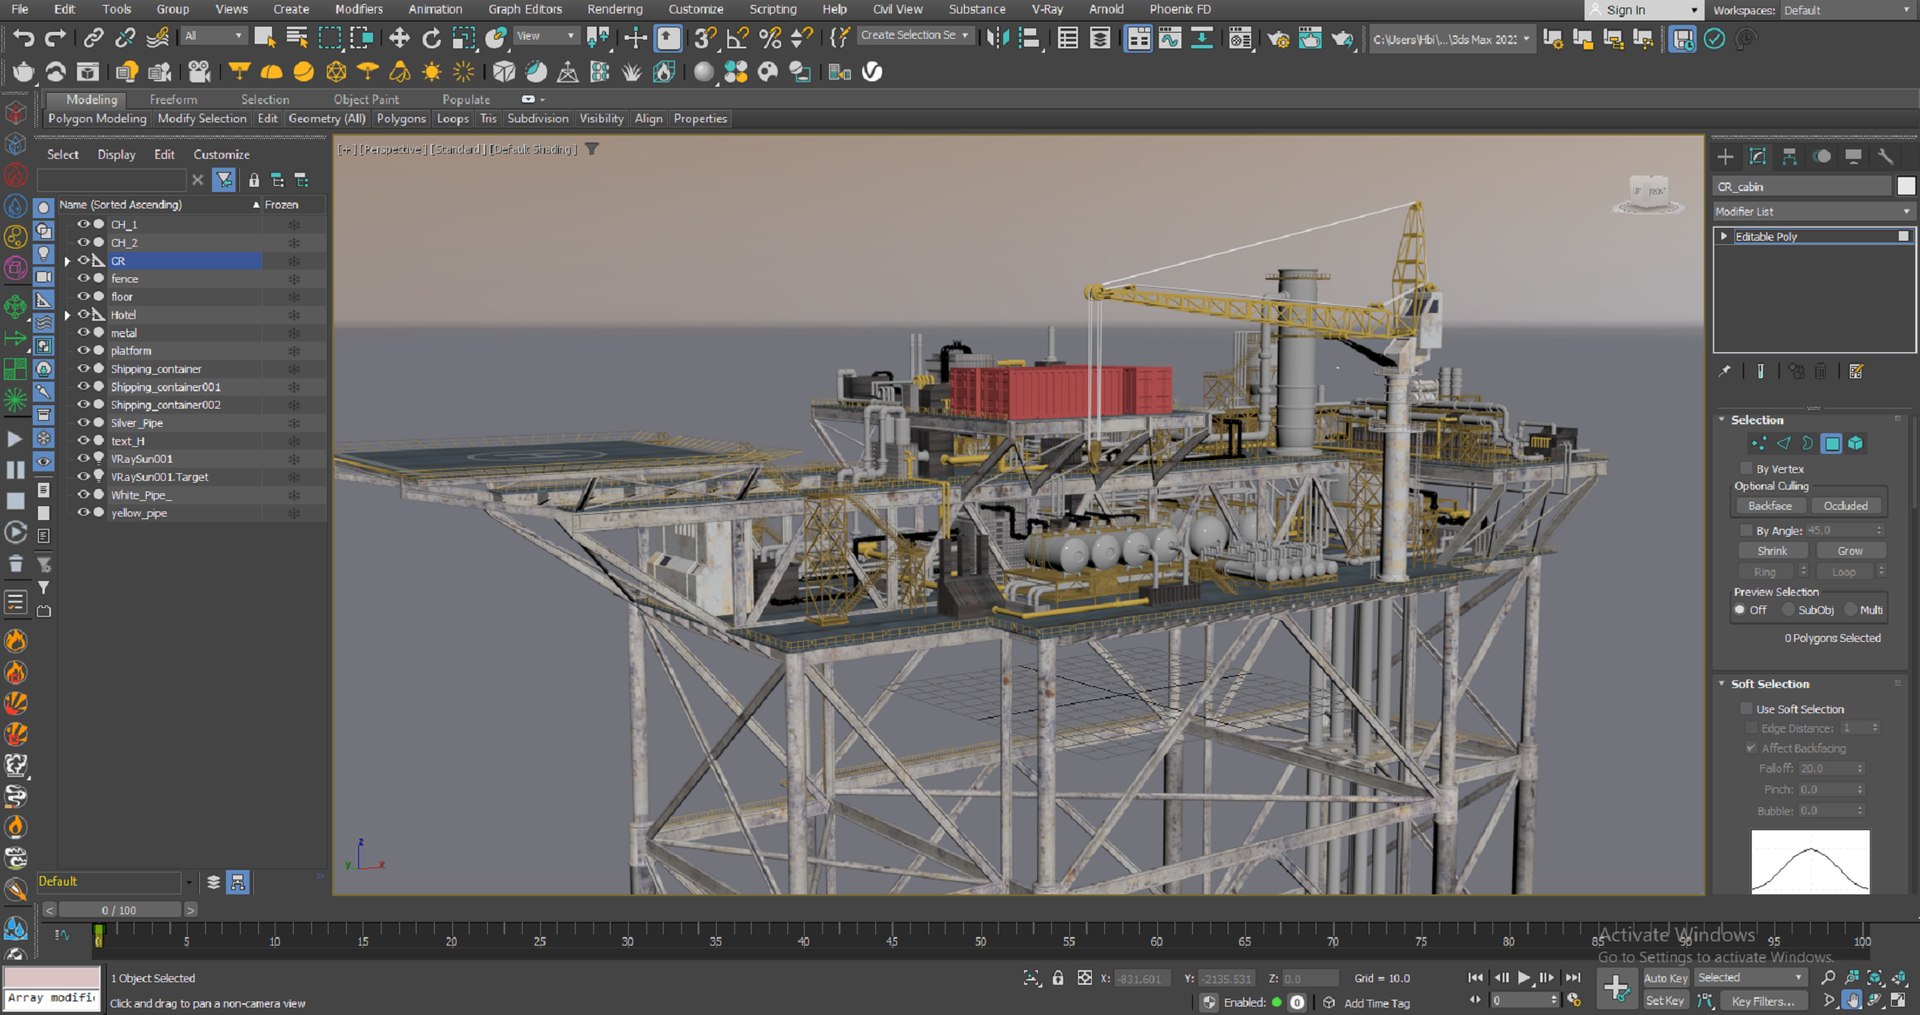Click the Shrink selection button

tap(1772, 551)
